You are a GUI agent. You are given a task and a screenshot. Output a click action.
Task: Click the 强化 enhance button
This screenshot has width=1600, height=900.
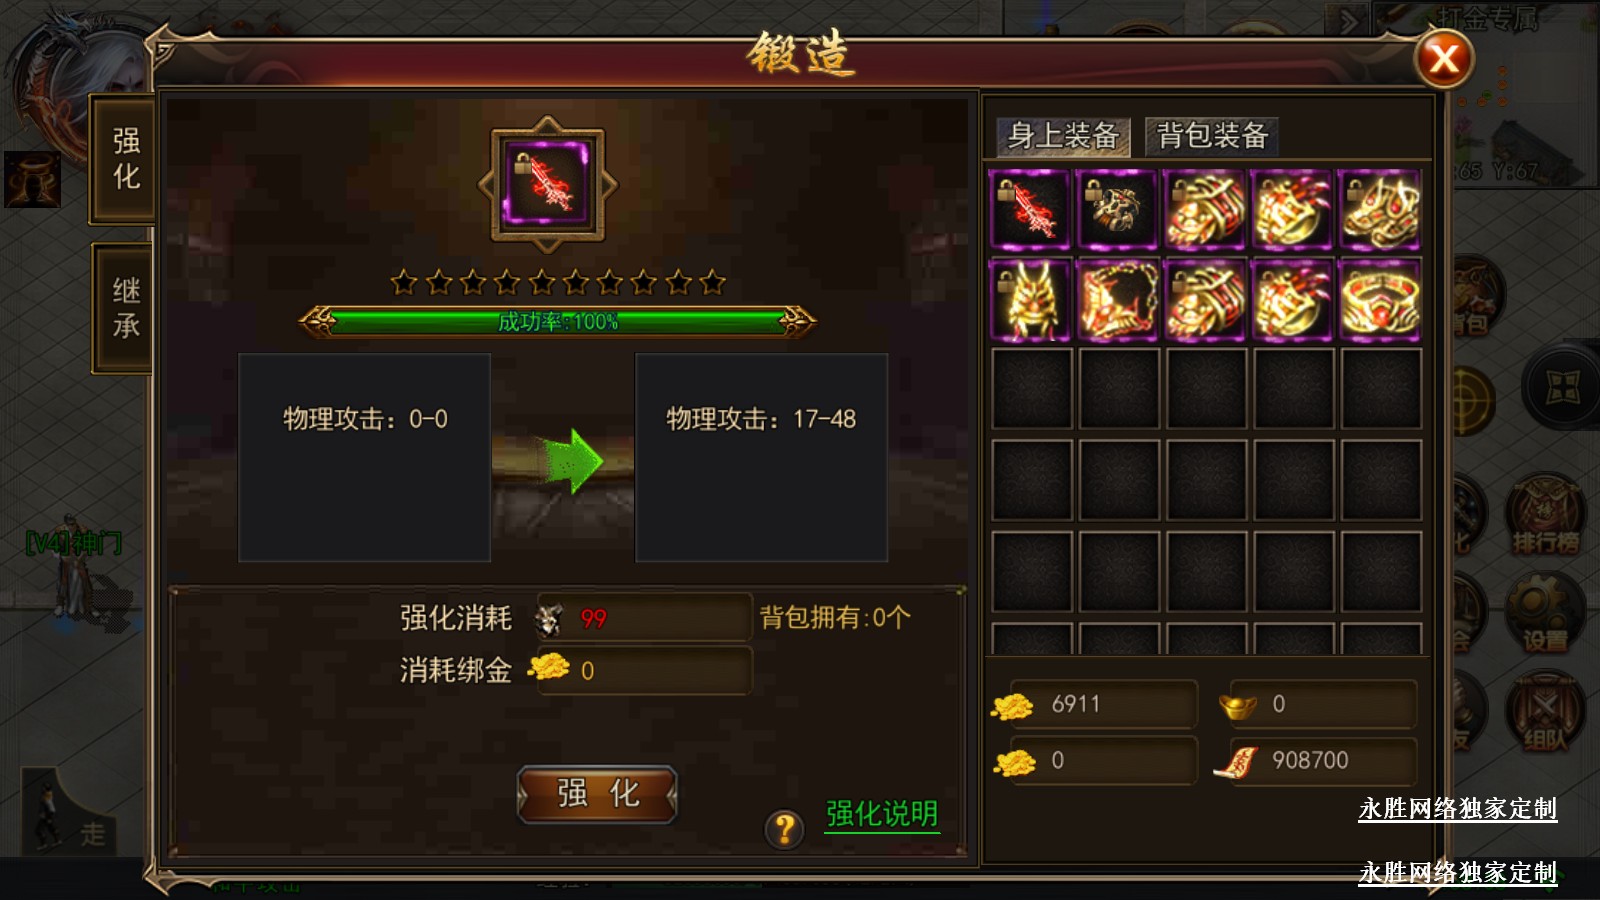(598, 794)
